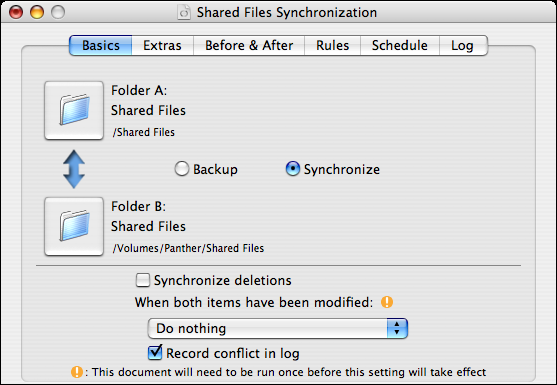Image resolution: width=557 pixels, height=385 pixels.
Task: Select the Basics tab
Action: click(x=101, y=45)
